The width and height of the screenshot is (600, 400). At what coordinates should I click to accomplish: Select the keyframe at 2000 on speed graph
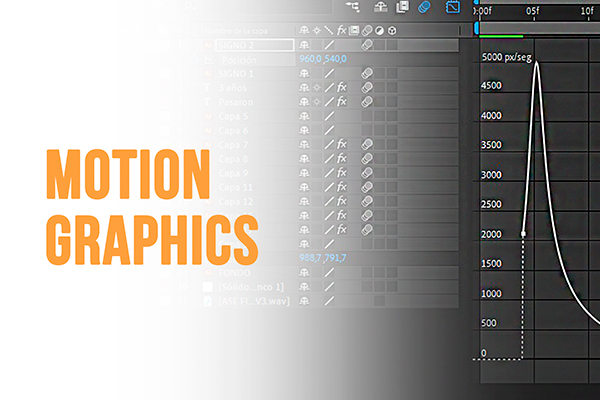tap(523, 234)
